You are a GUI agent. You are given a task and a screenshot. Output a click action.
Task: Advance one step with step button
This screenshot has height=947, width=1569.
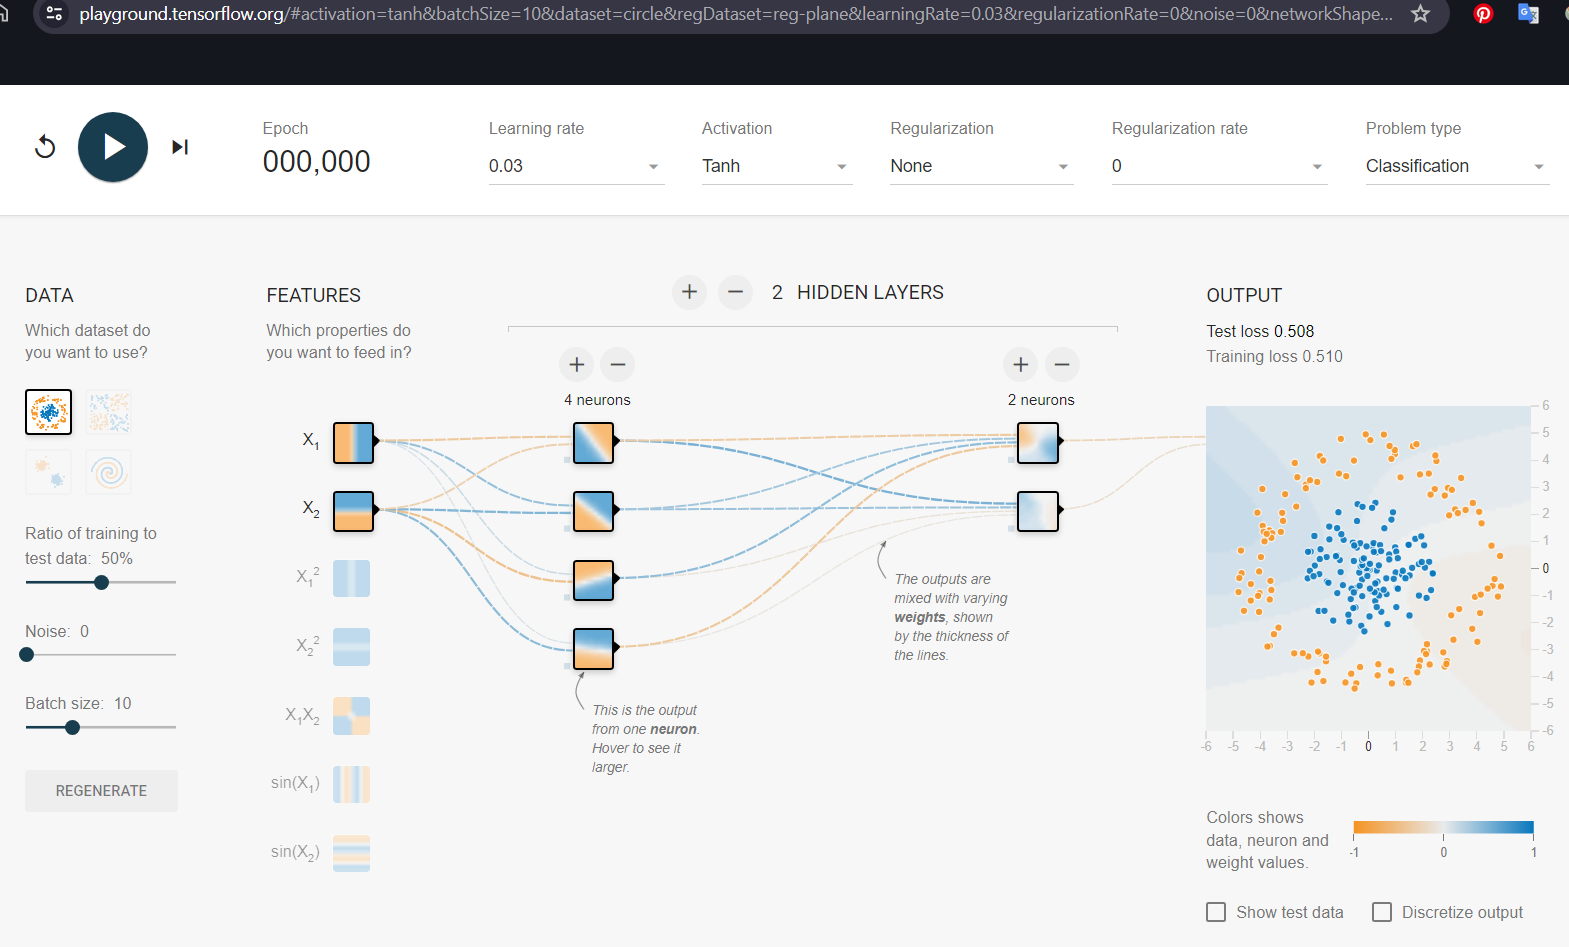[180, 147]
